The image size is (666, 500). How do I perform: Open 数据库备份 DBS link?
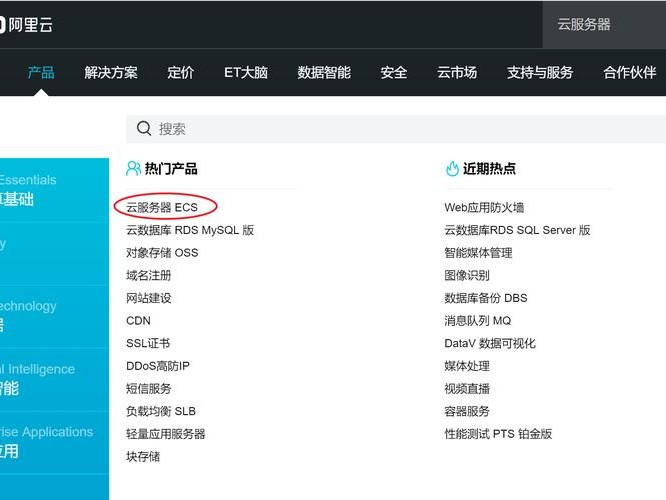click(485, 298)
